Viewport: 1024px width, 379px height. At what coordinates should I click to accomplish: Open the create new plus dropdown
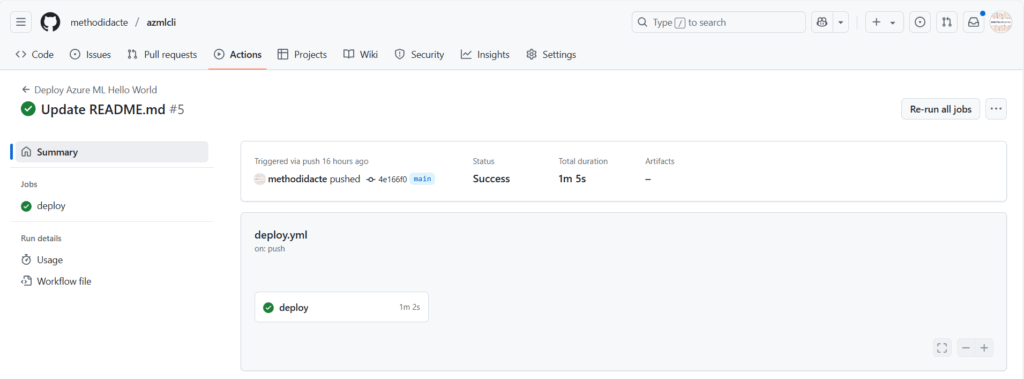[x=884, y=22]
